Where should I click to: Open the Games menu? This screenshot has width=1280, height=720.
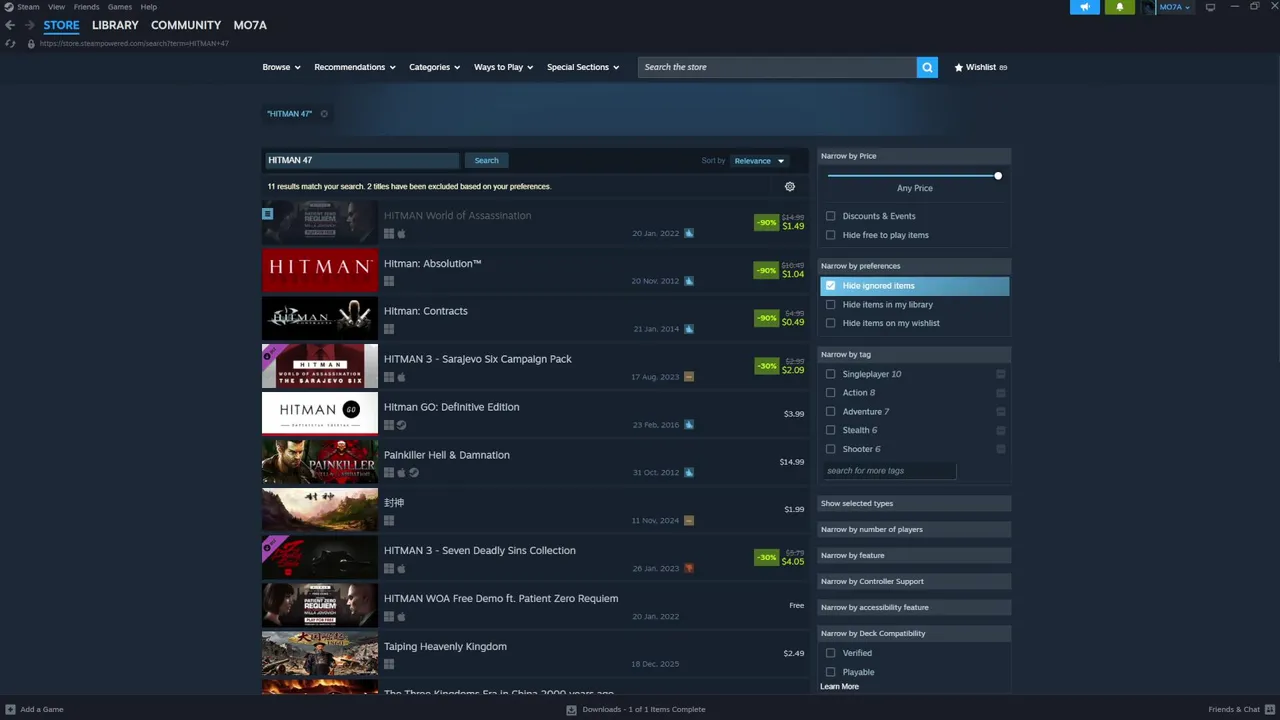120,7
